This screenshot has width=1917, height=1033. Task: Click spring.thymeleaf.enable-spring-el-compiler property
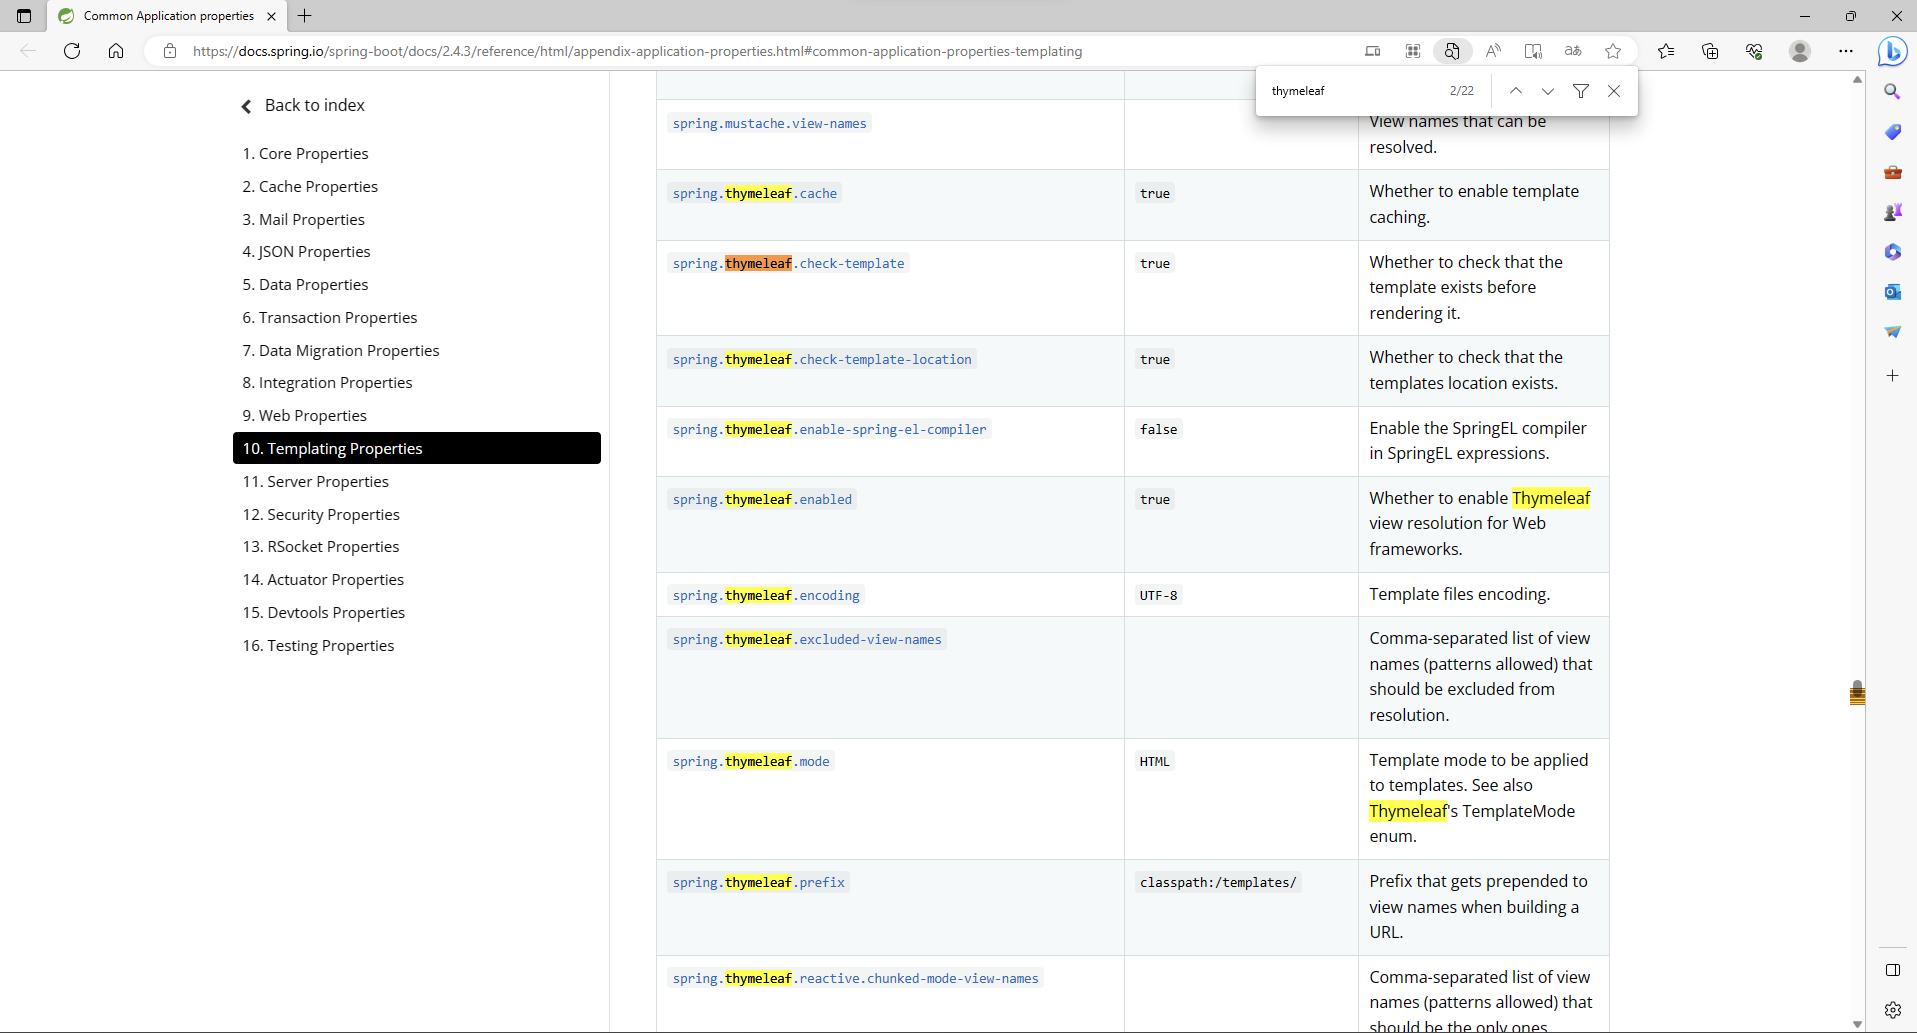pos(829,429)
